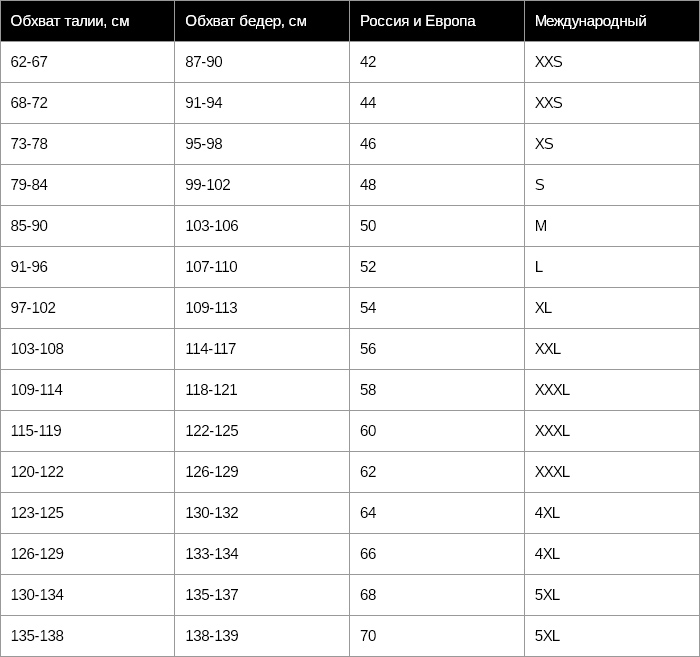The height and width of the screenshot is (657, 700).
Task: Click the Russian size 46 cell
Action: click(437, 144)
